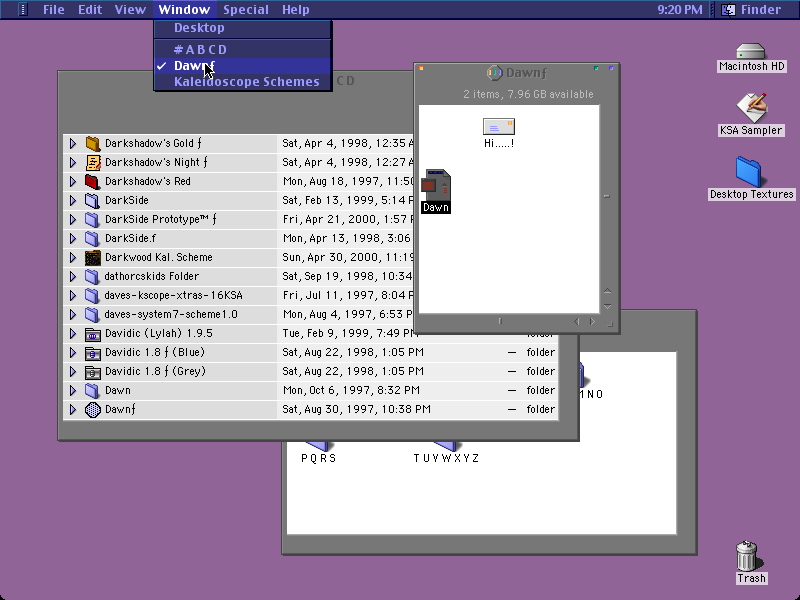The image size is (800, 600).
Task: Click the KSA Sampler desktop icon
Action: coord(751,108)
